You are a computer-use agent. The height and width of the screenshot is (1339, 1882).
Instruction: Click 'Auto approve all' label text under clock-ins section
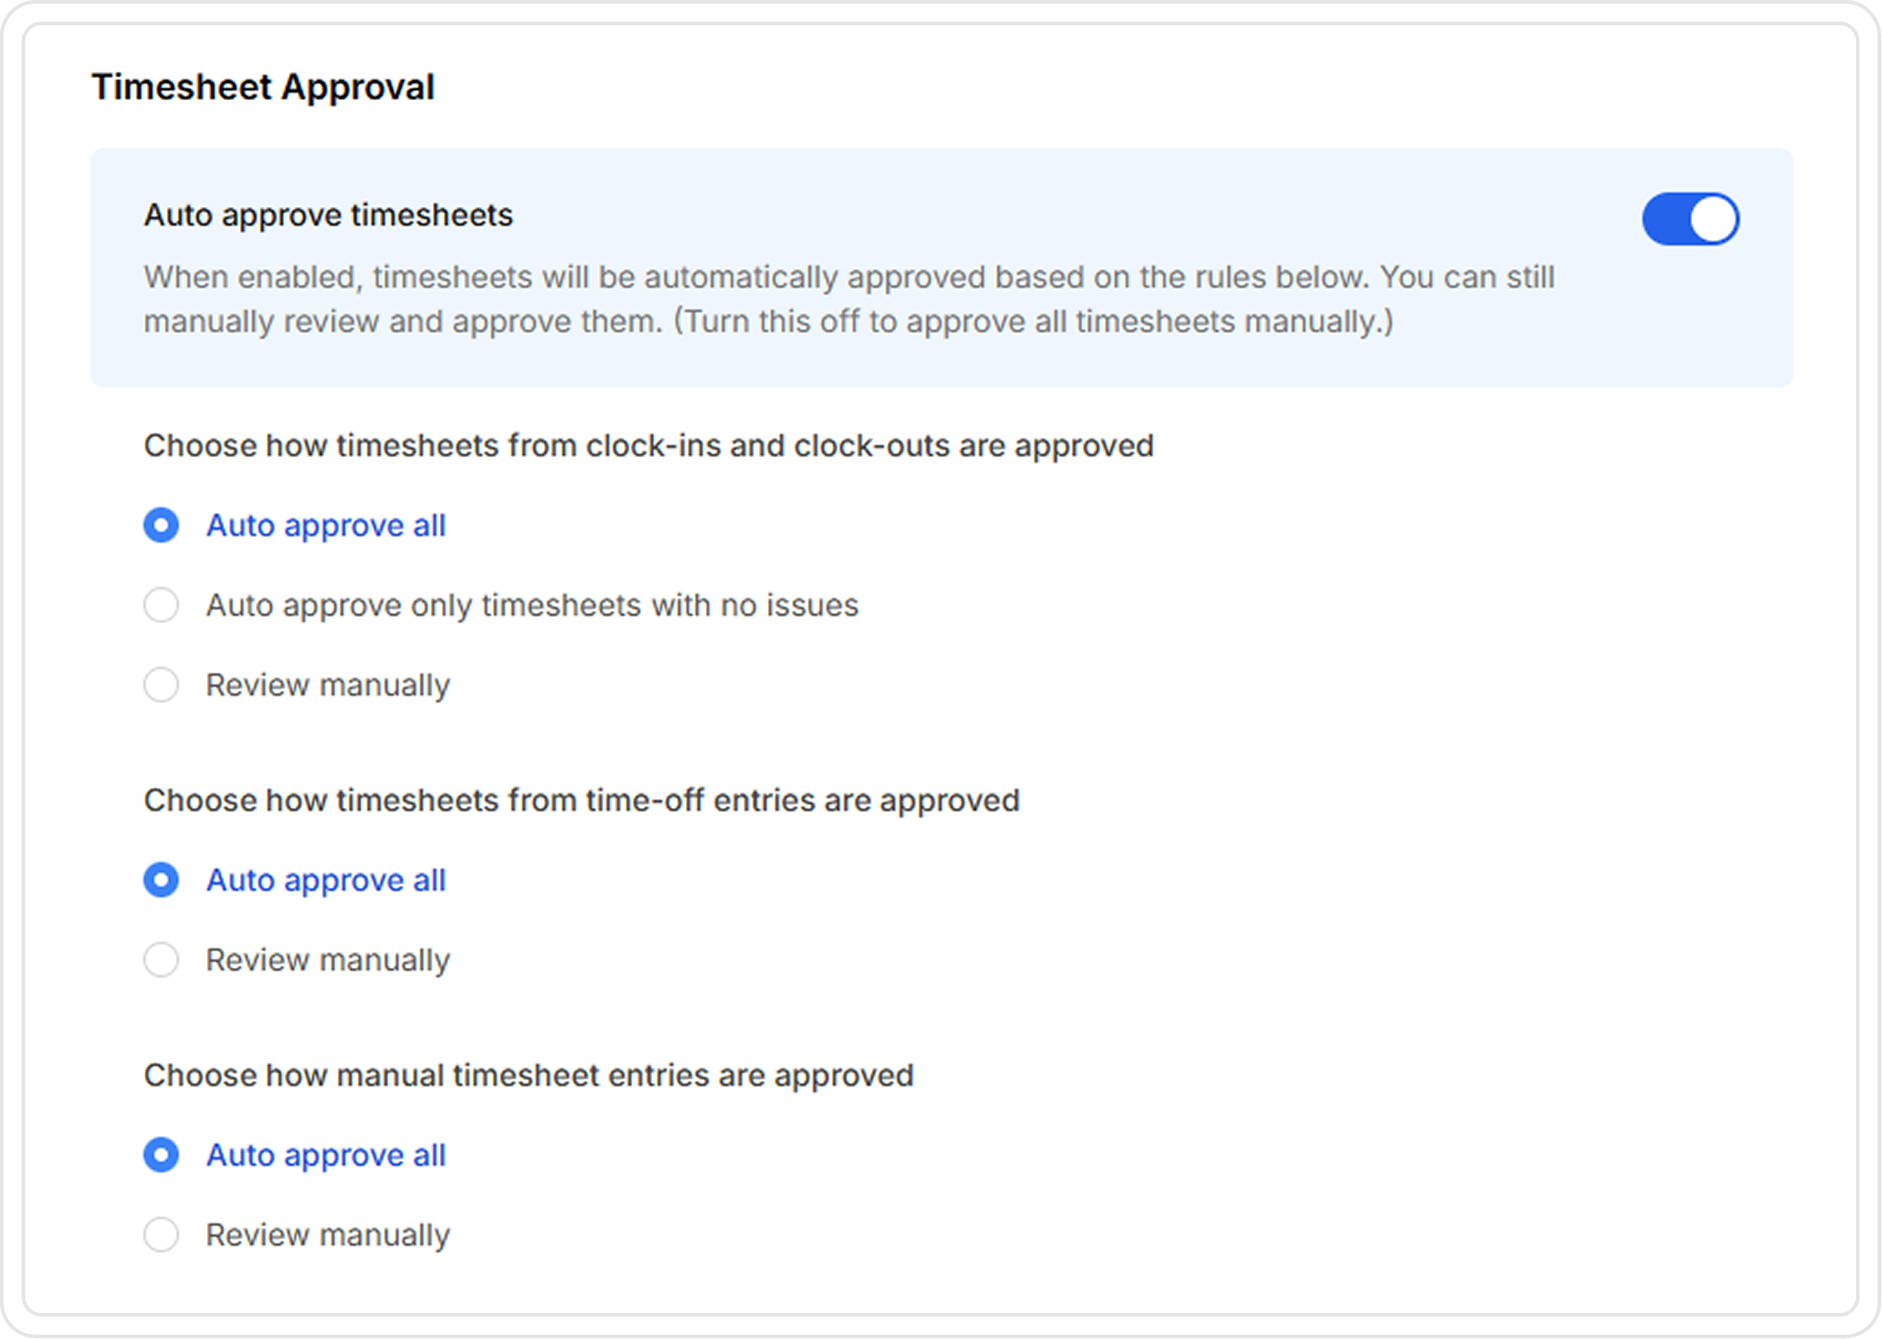tap(325, 525)
